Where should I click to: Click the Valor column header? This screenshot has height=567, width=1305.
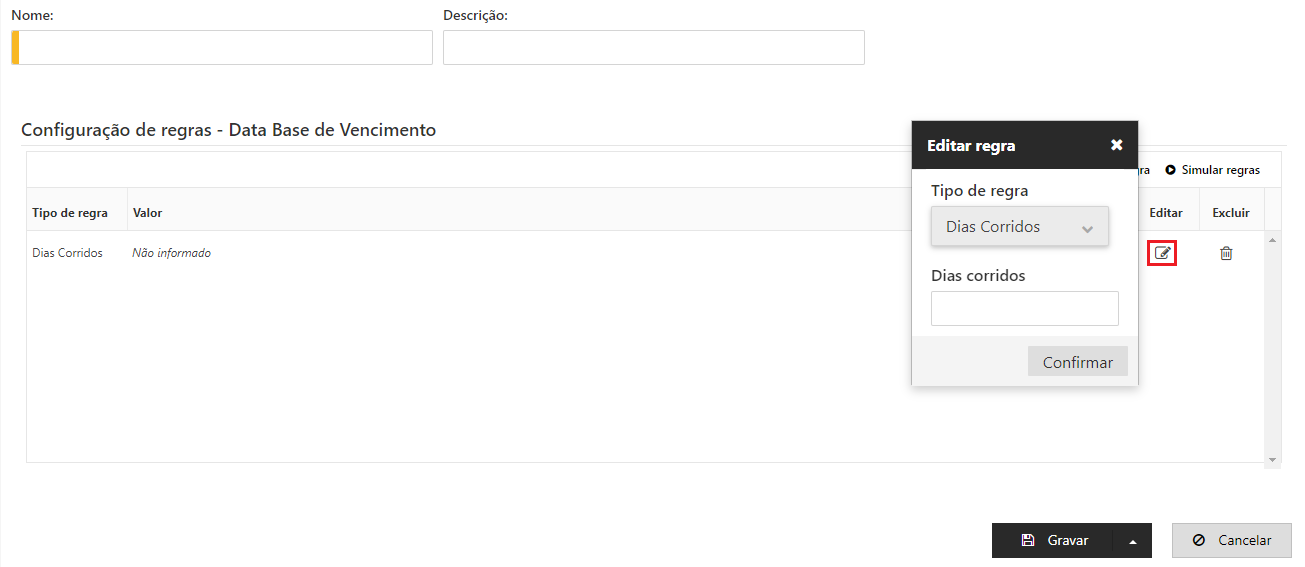click(147, 213)
